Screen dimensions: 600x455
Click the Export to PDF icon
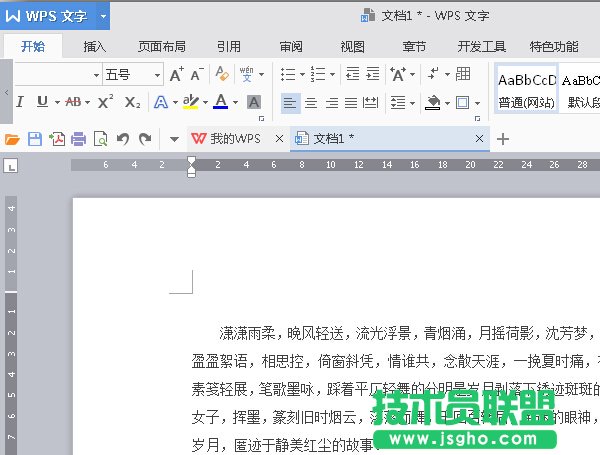pyautogui.click(x=57, y=139)
